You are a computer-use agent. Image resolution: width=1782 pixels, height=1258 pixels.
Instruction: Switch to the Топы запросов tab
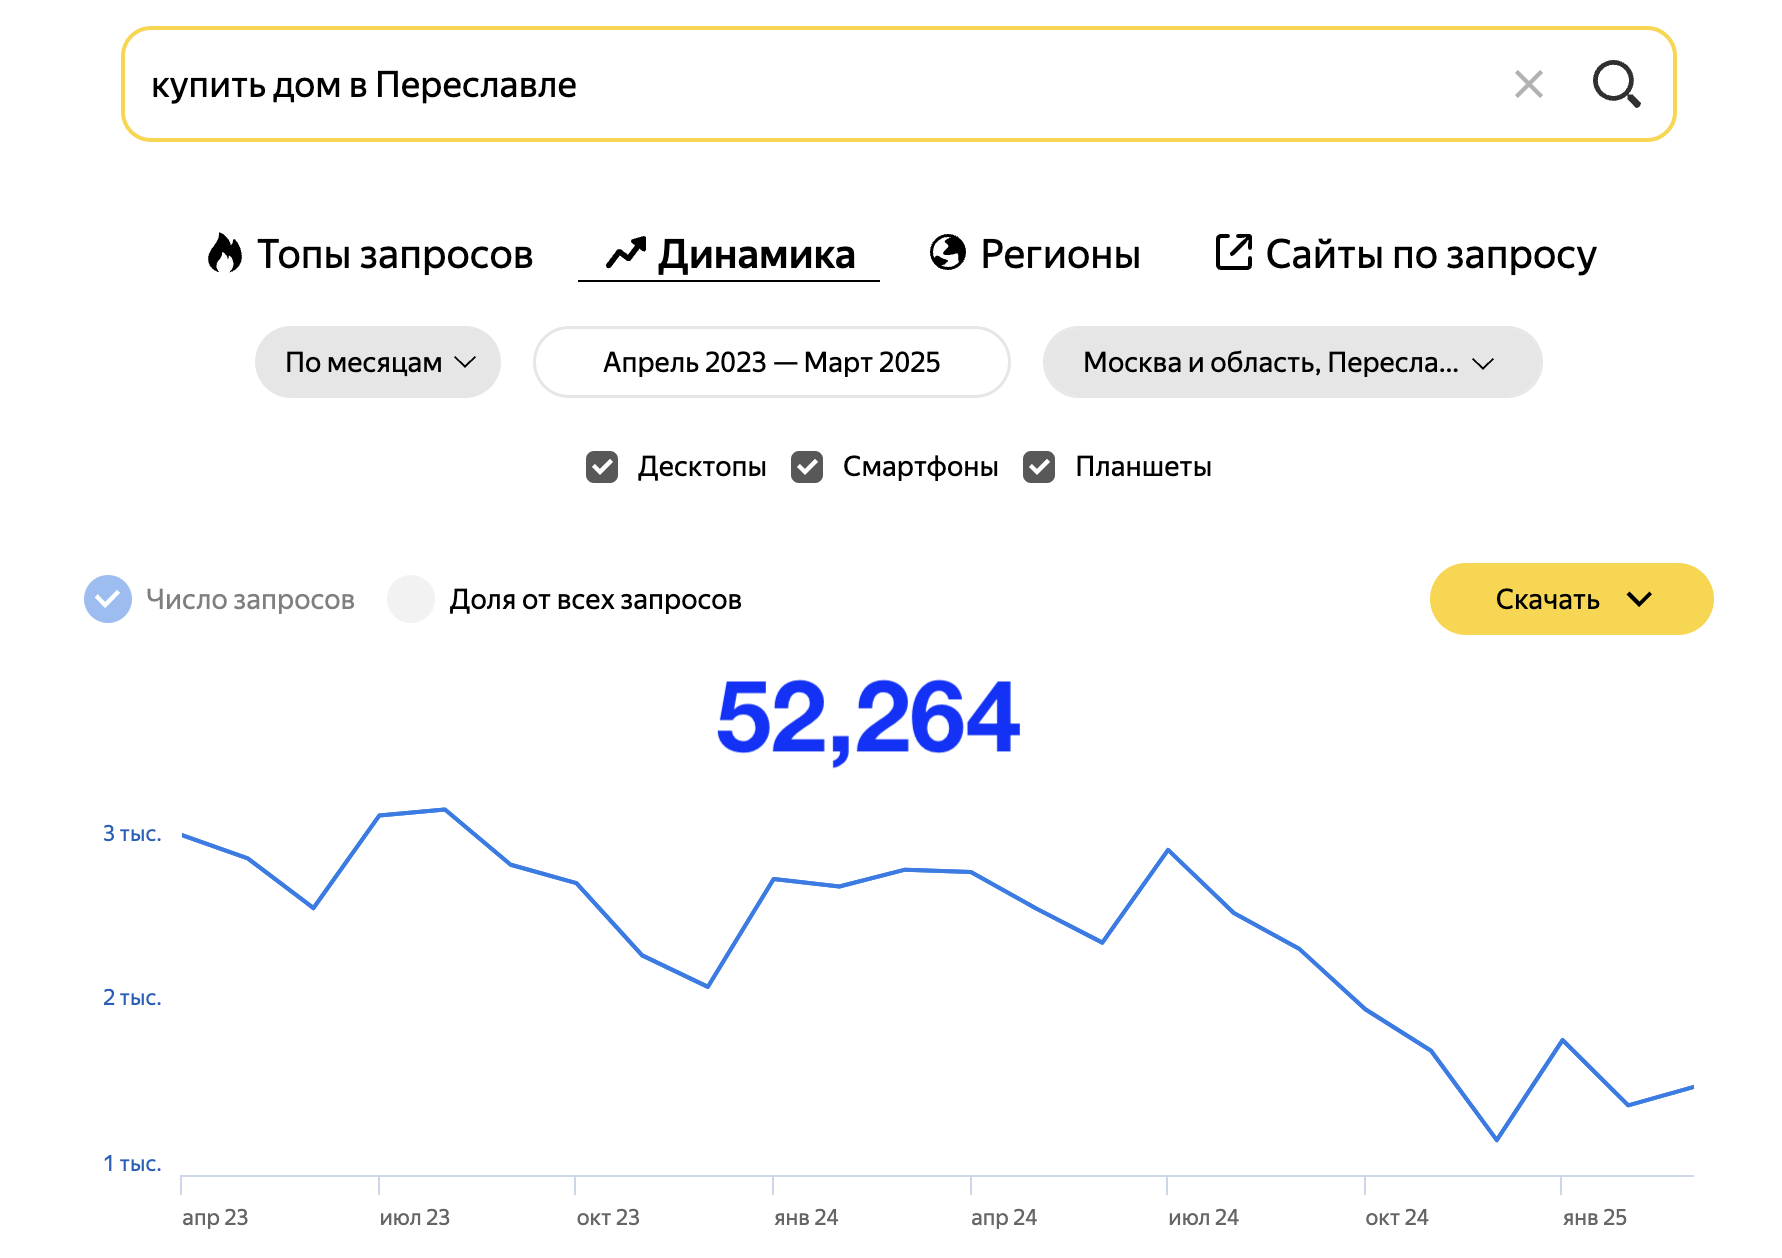tap(394, 254)
